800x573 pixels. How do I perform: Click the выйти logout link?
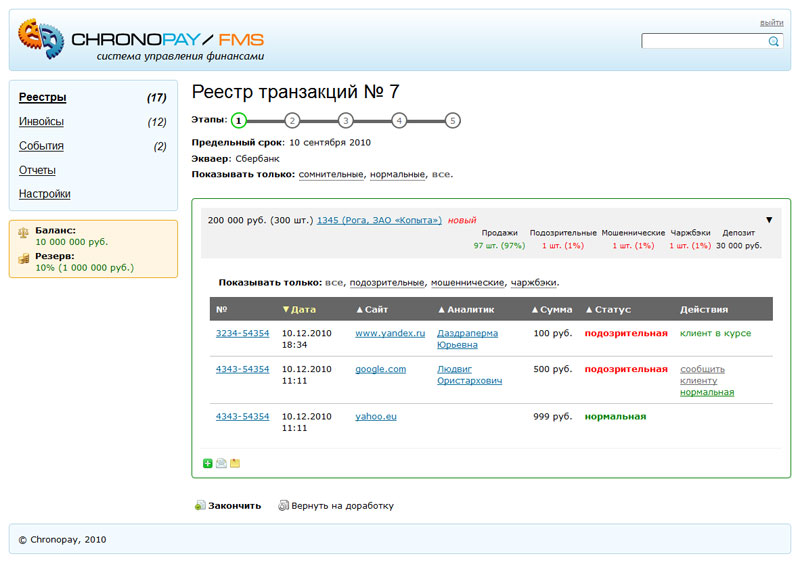(x=771, y=22)
